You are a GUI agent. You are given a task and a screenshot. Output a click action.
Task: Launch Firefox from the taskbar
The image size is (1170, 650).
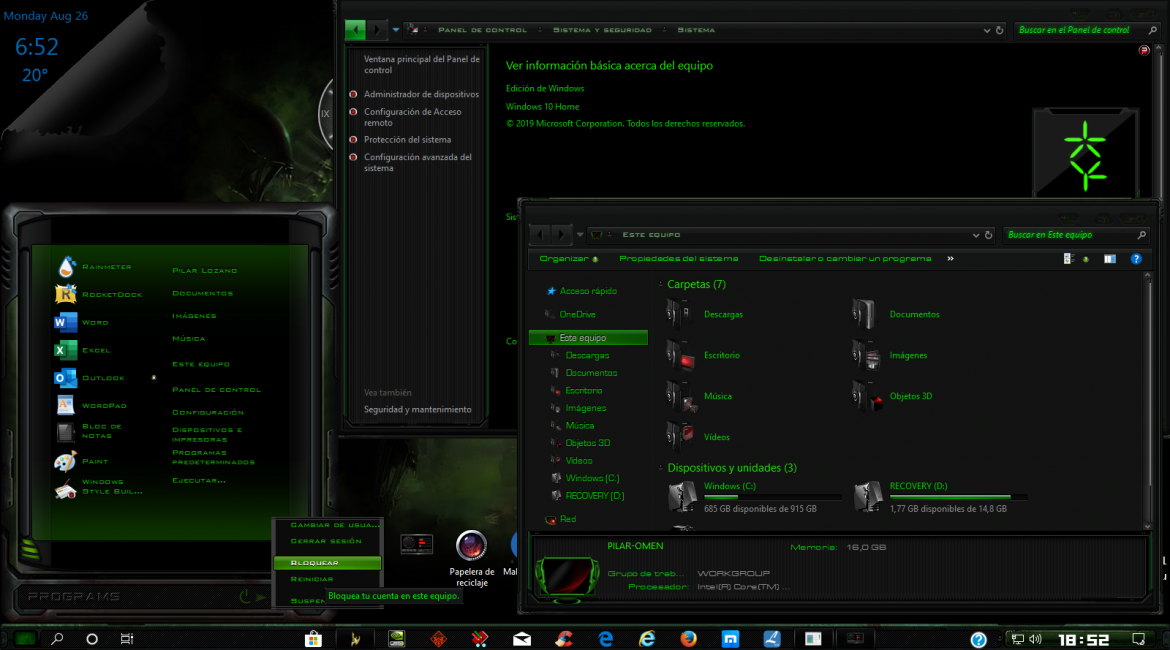pos(688,639)
